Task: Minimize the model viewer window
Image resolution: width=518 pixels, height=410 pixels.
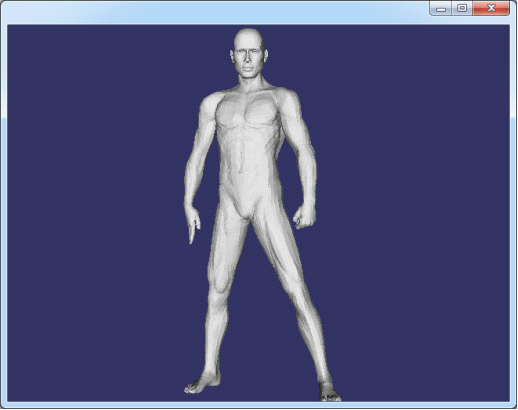Action: (441, 8)
